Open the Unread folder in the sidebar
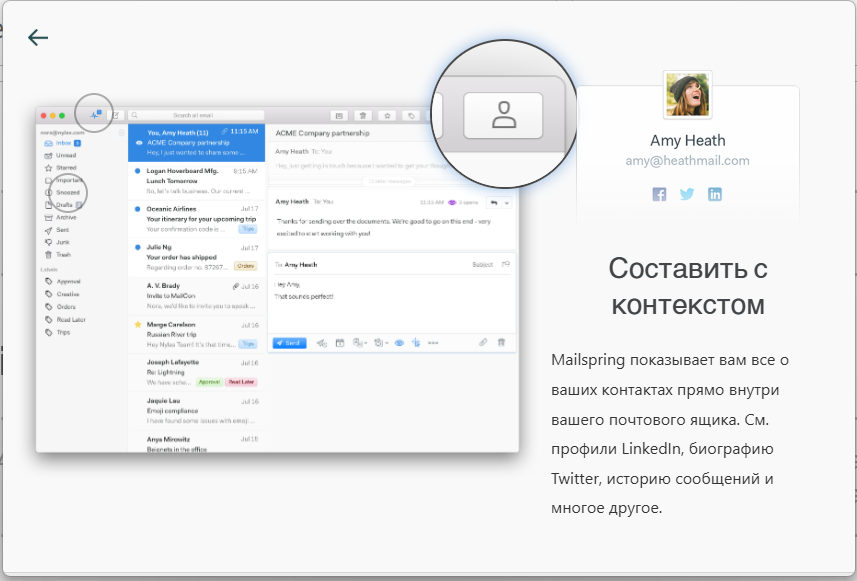Image resolution: width=857 pixels, height=581 pixels. (x=61, y=155)
